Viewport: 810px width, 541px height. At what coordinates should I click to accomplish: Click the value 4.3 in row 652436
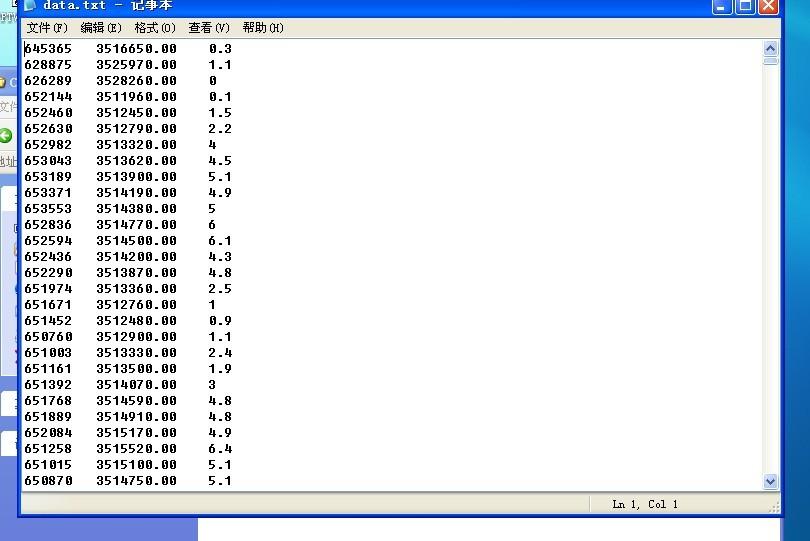pyautogui.click(x=220, y=257)
